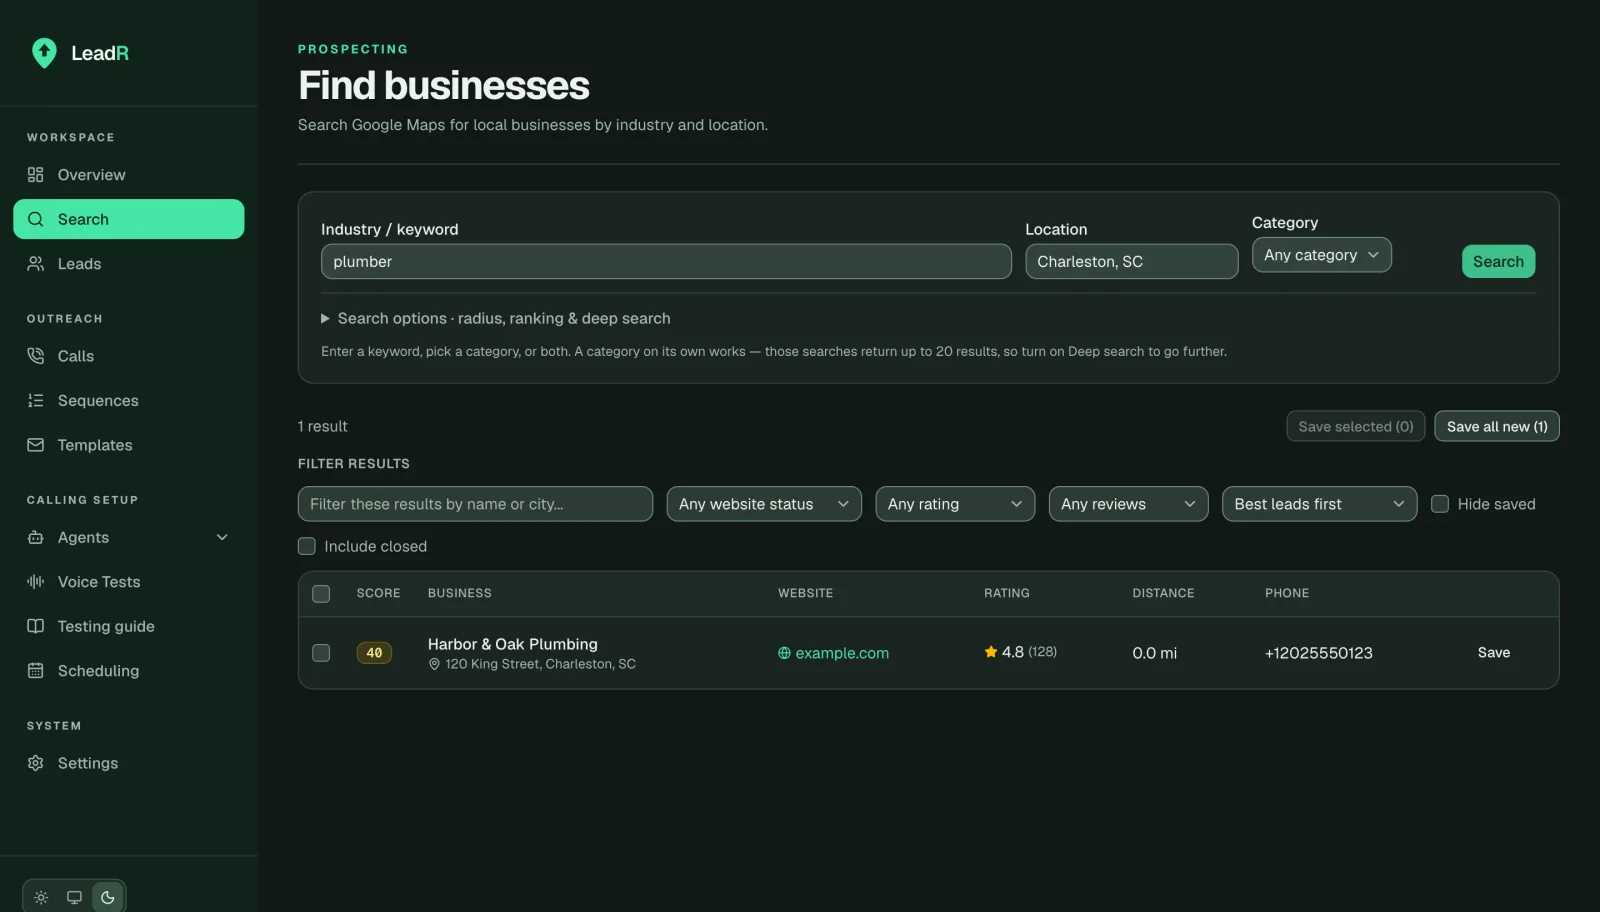Open the Any reviews dropdown
Image resolution: width=1600 pixels, height=912 pixels.
tap(1128, 504)
